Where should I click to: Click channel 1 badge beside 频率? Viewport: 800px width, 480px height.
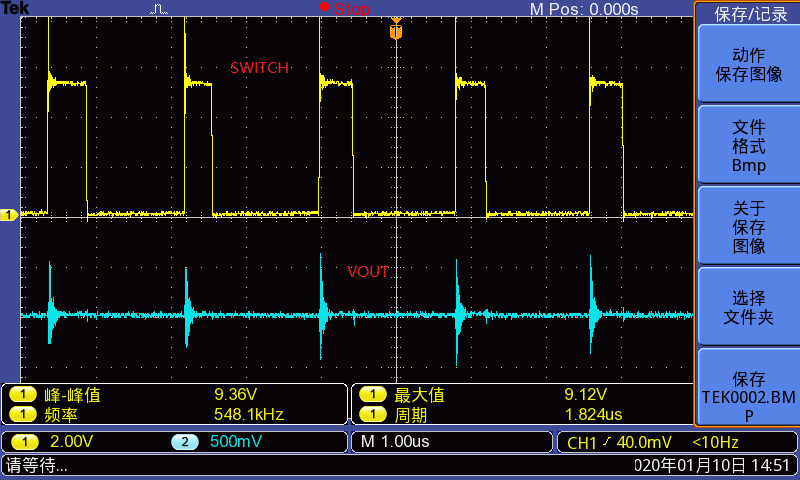[x=23, y=414]
